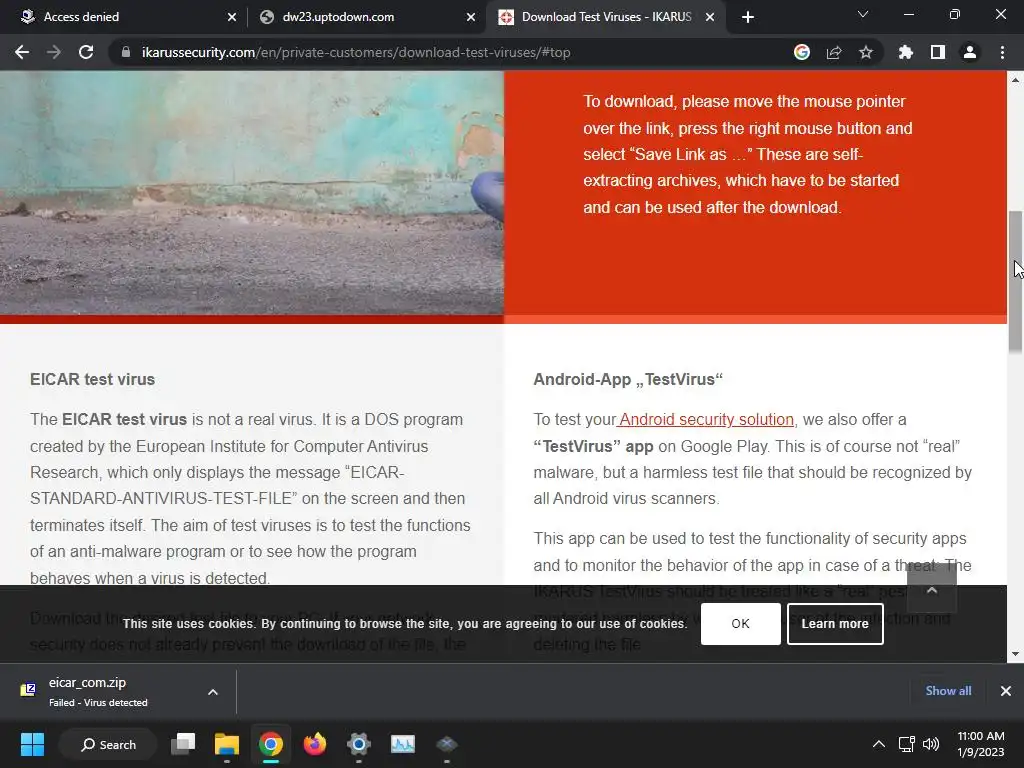The height and width of the screenshot is (768, 1024).
Task: Switch to the dw23.uptodown.com tab
Action: point(366,17)
